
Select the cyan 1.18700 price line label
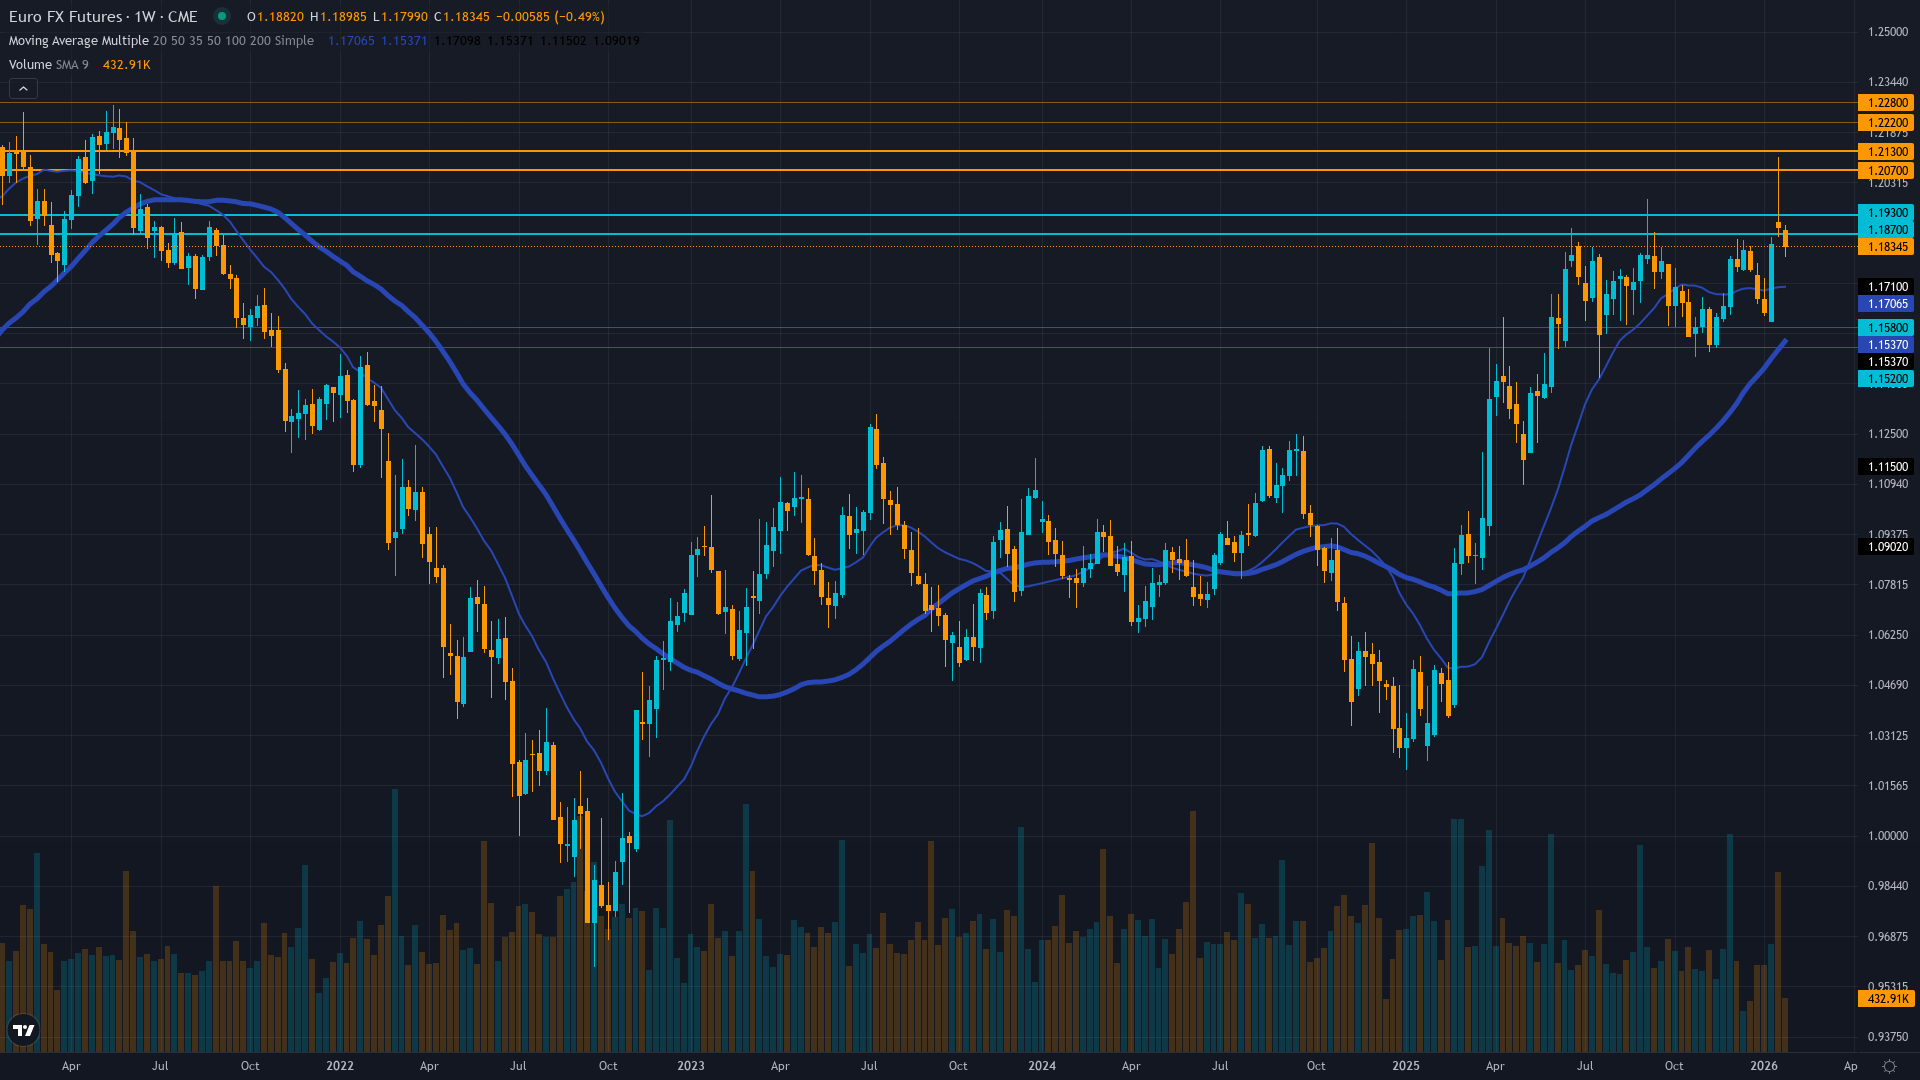click(x=1886, y=230)
